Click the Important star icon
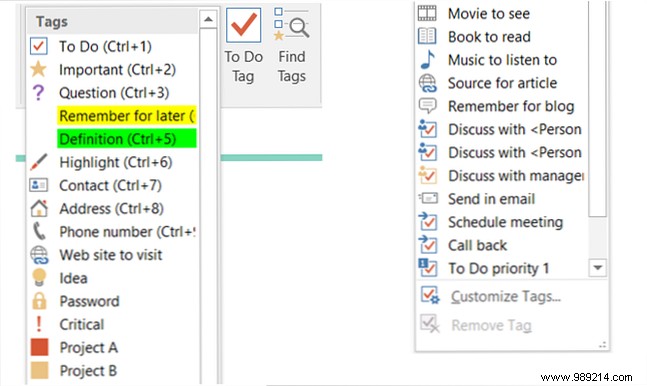Image resolution: width=647 pixels, height=386 pixels. (39, 69)
